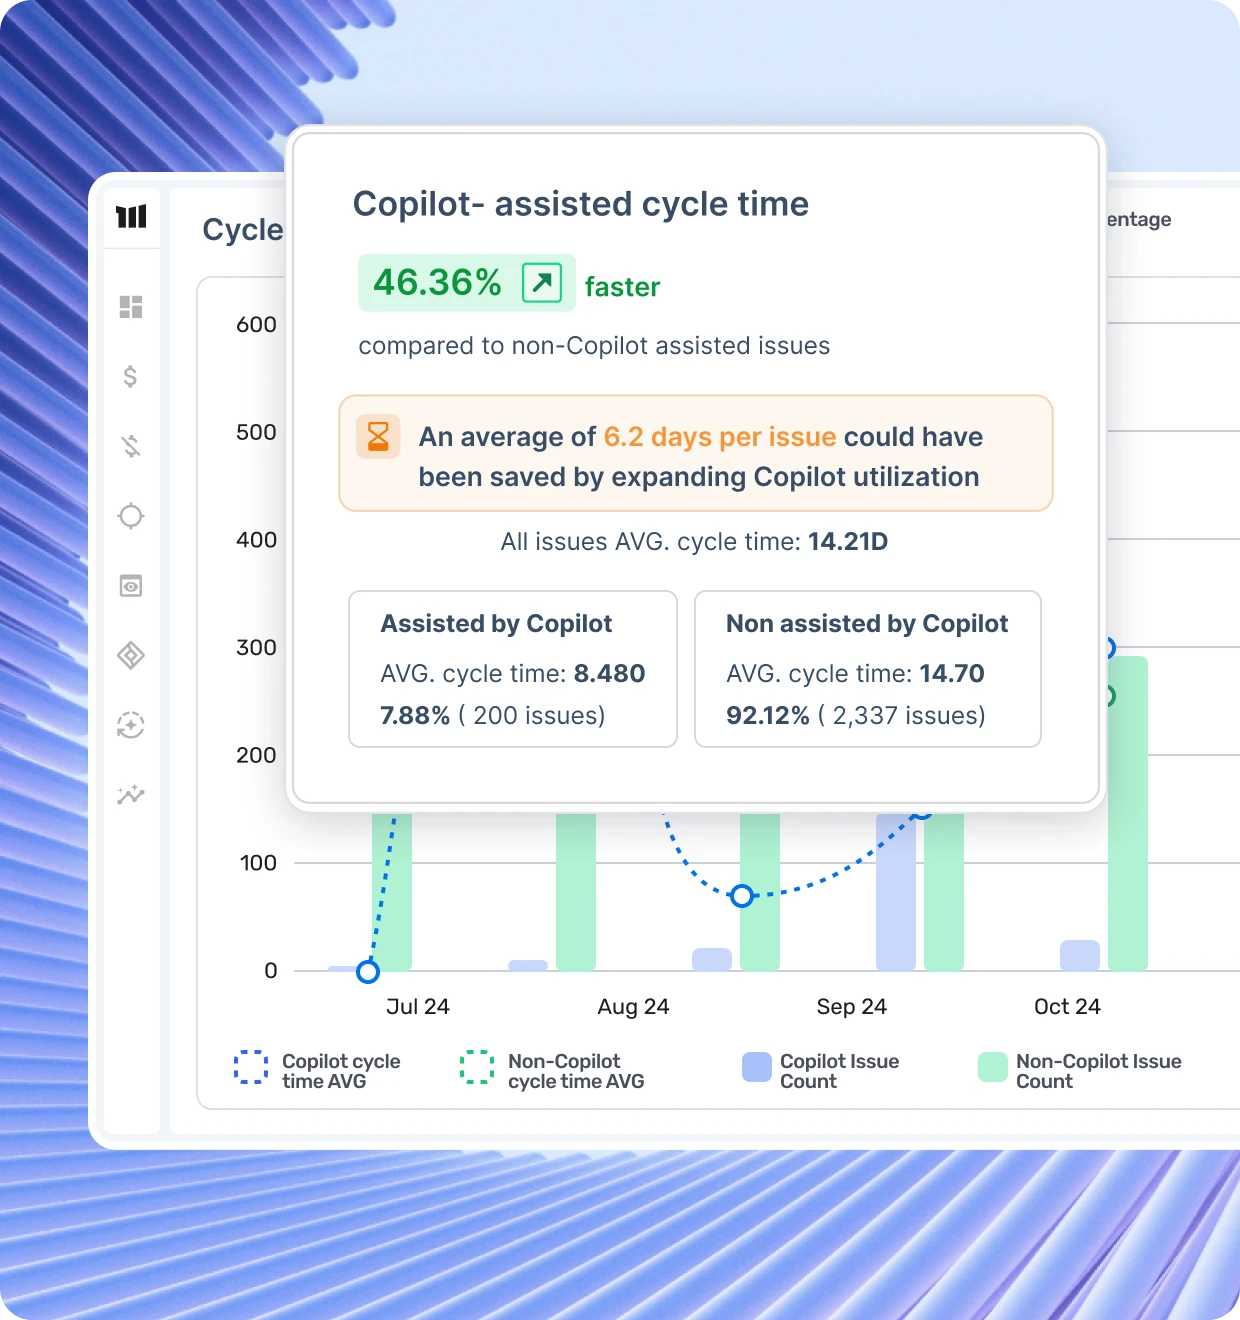Select the dollar sign icon in sidebar

[x=130, y=376]
